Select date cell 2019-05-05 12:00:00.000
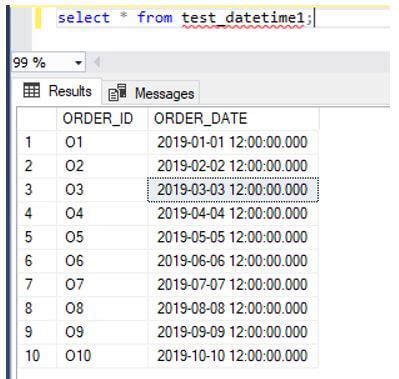Viewport: 399px width, 379px height. point(233,237)
